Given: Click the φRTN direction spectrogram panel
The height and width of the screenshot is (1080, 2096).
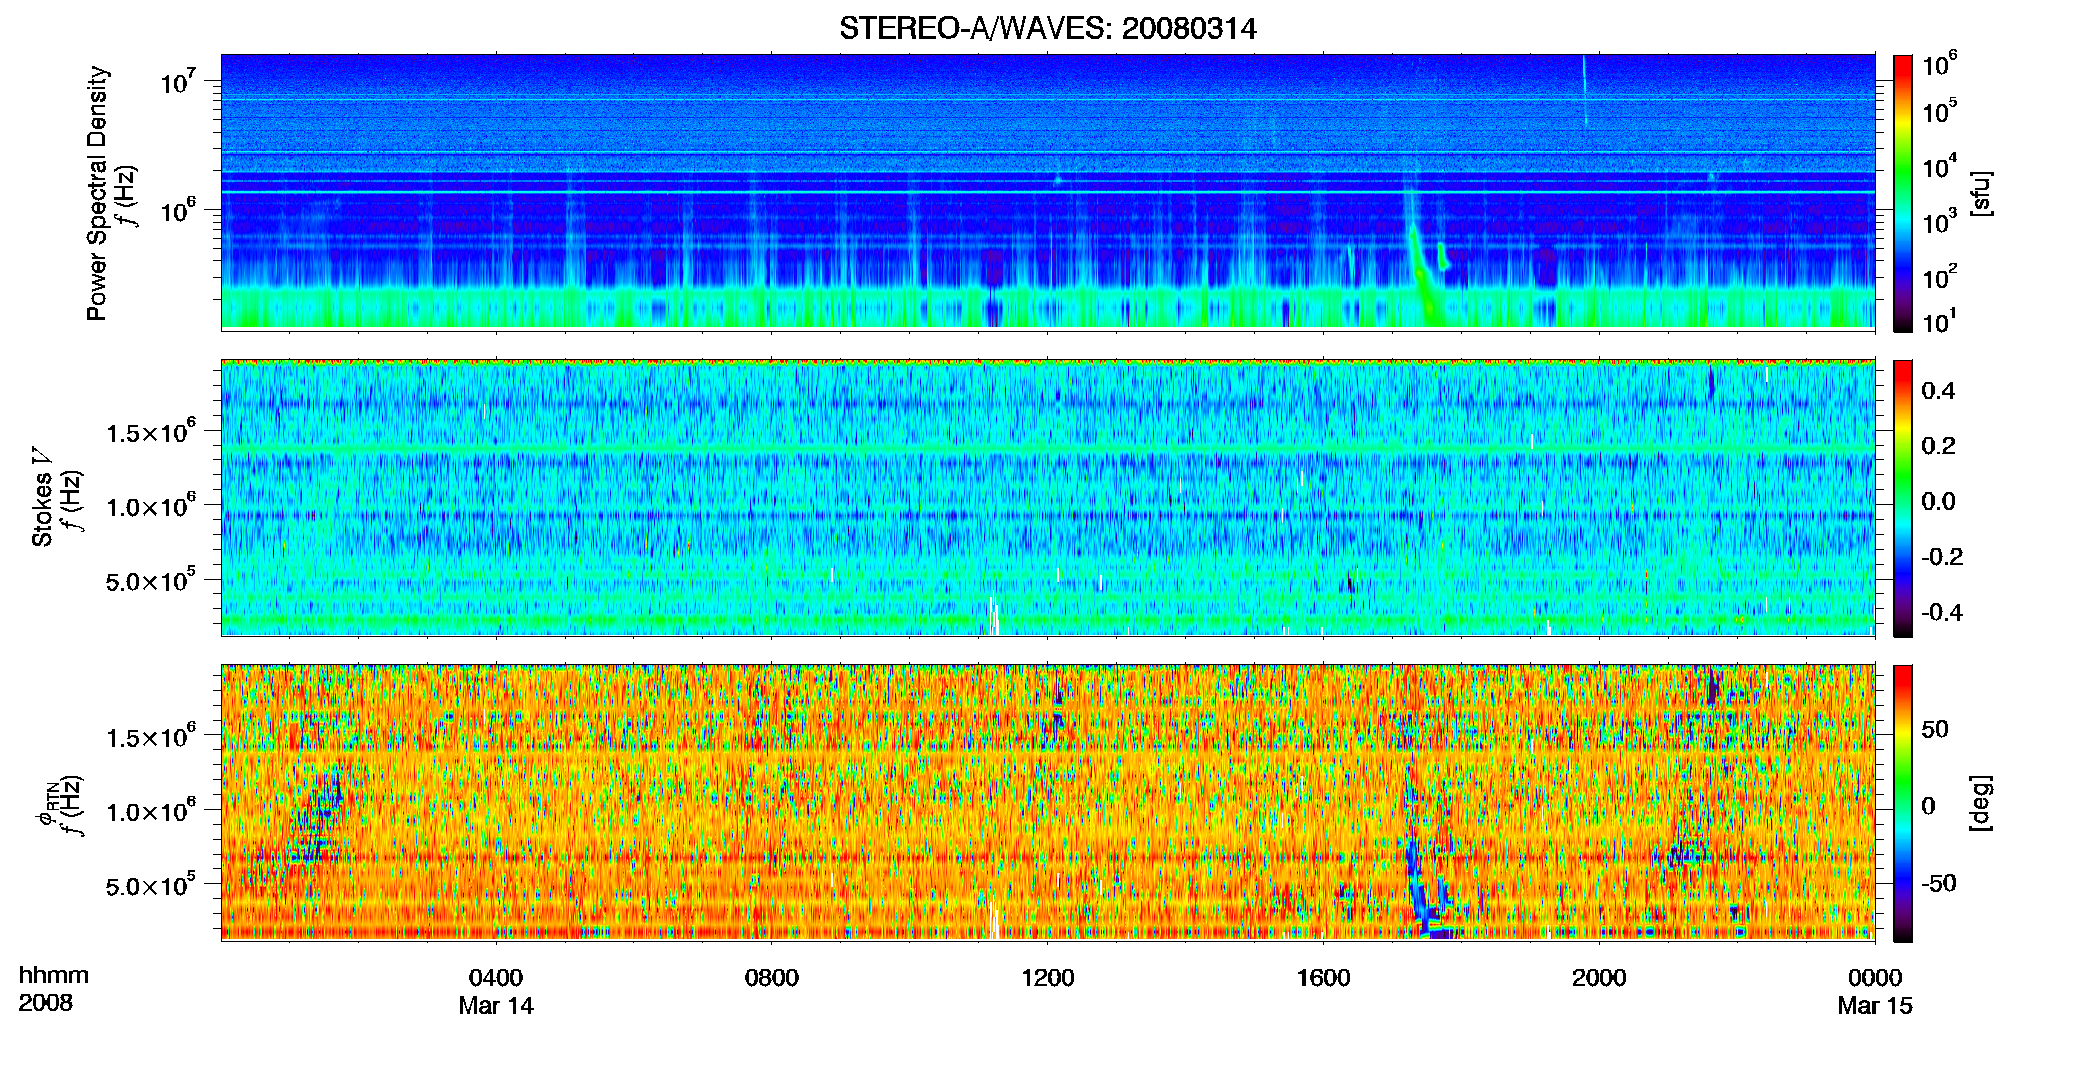Looking at the screenshot, I should click(x=1047, y=802).
